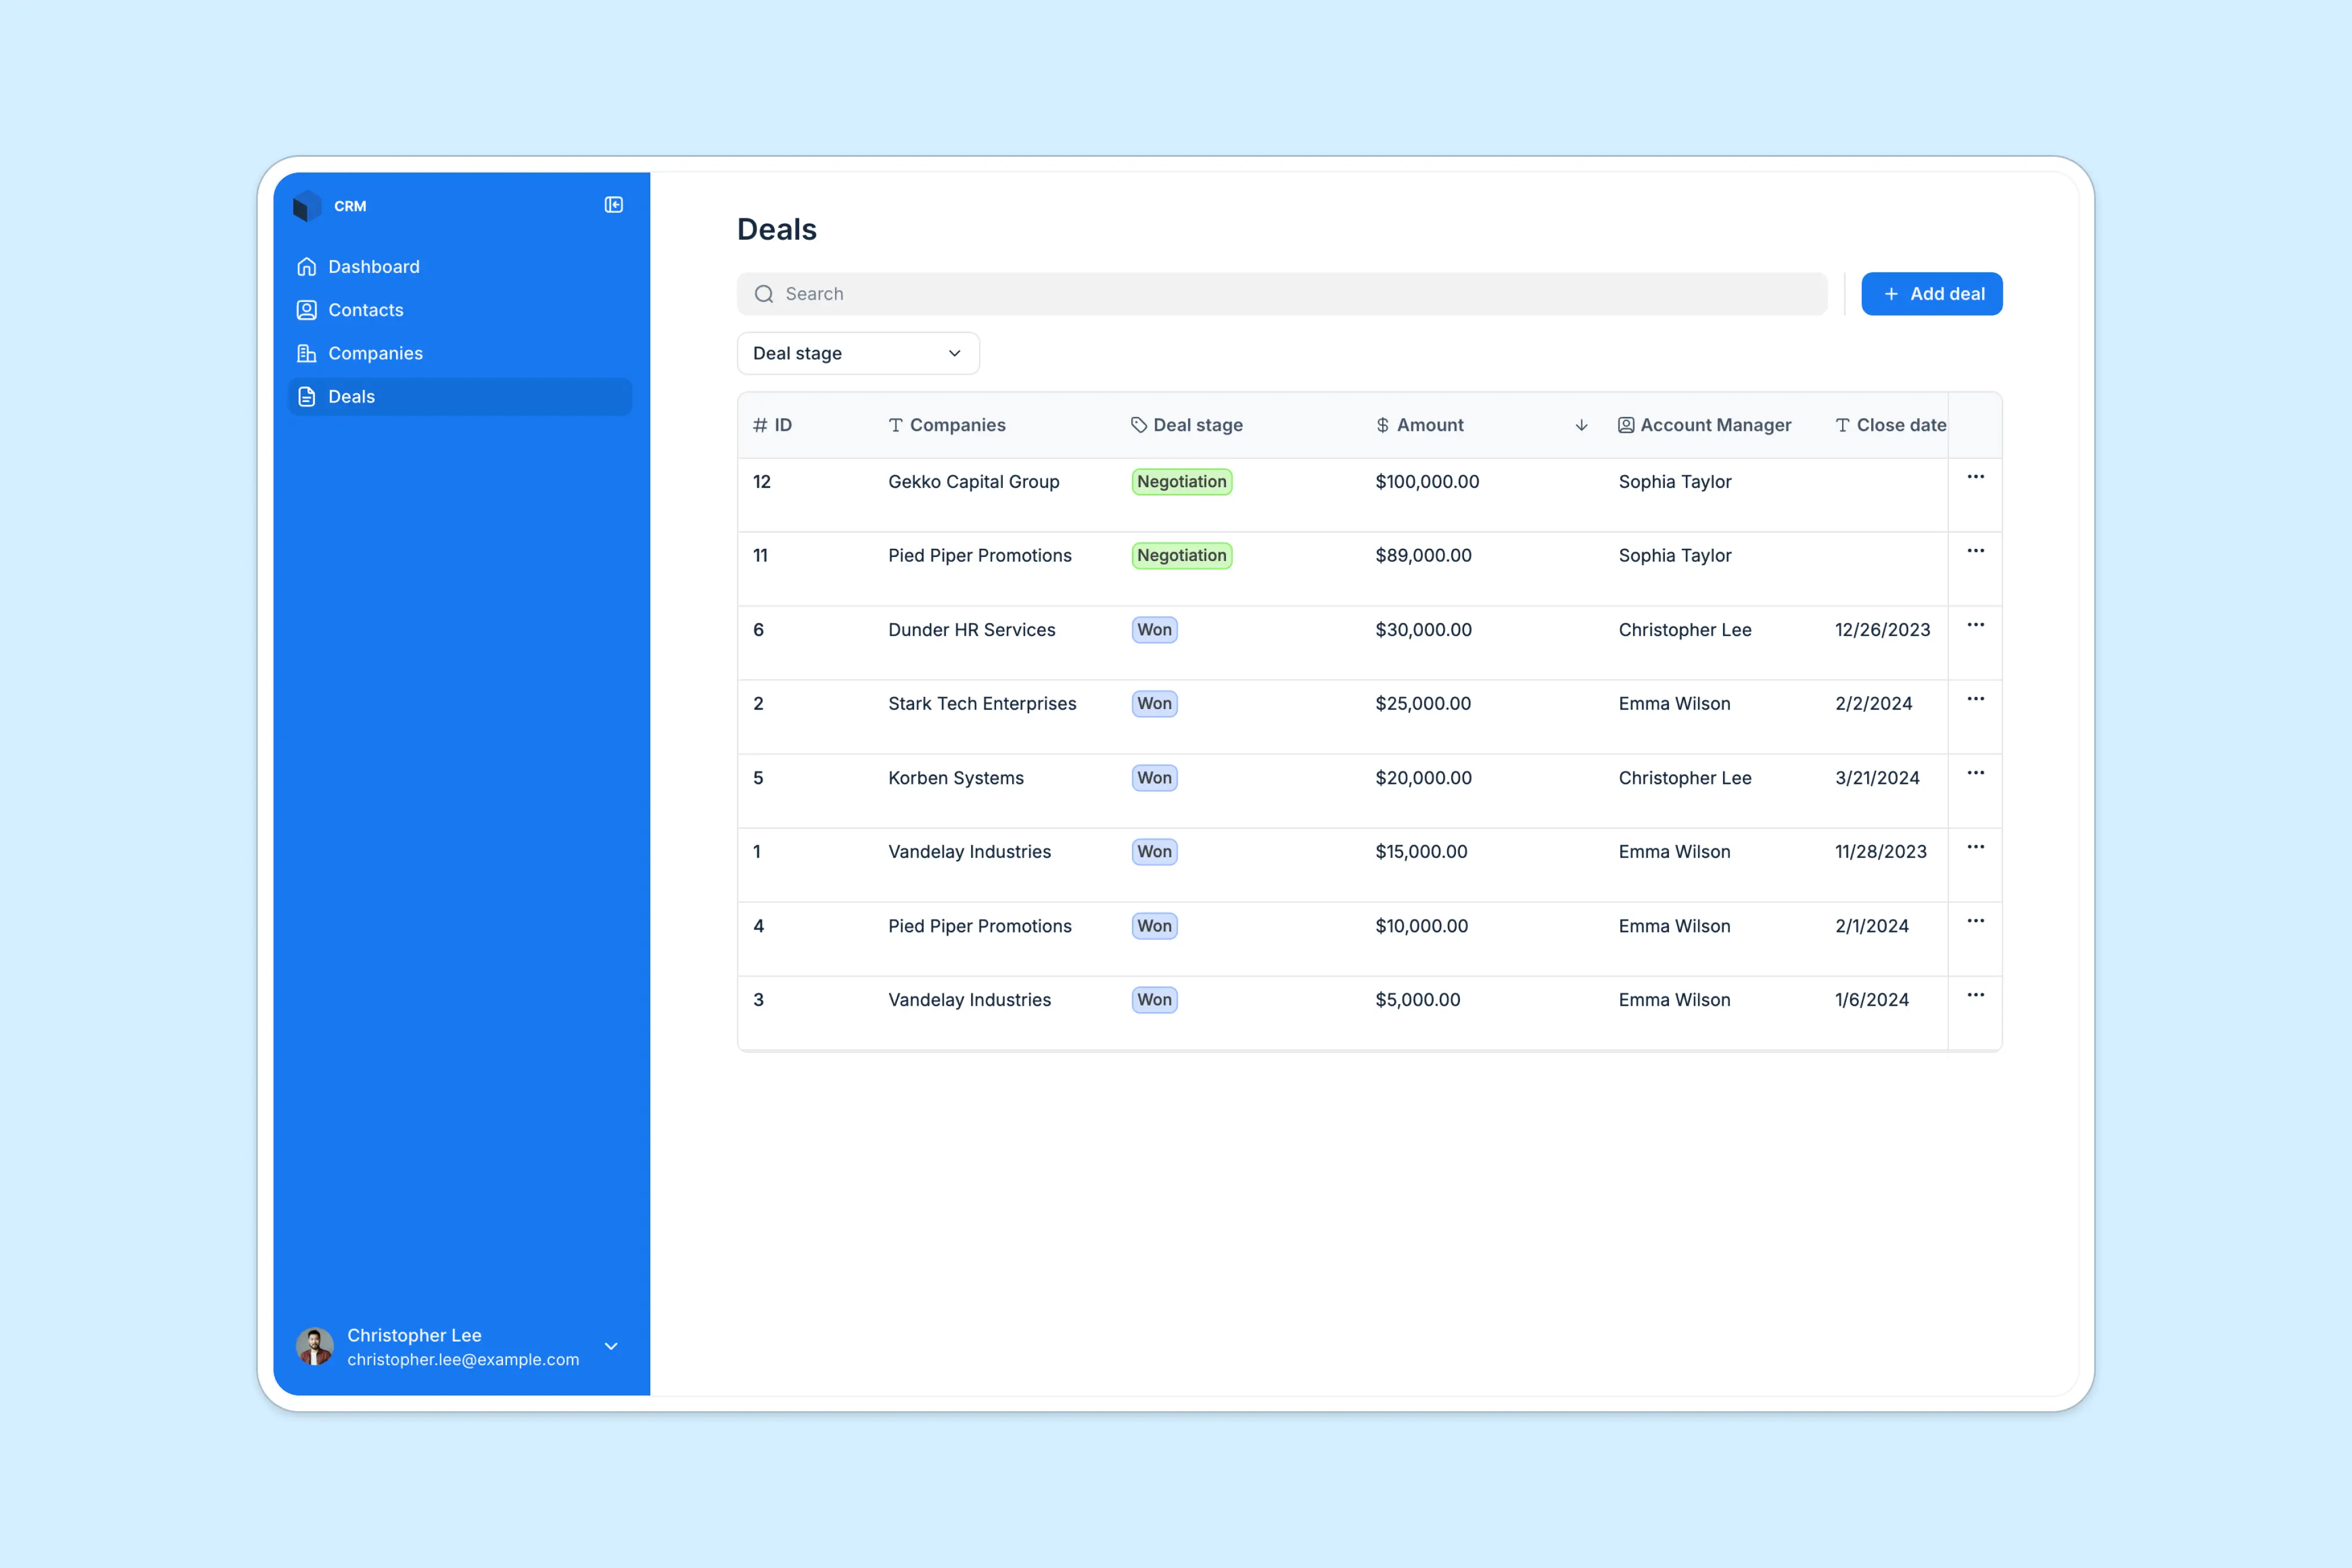Expand the user menu chevron for Christopher Lee
Screen dimensions: 2352x1568
(611, 1346)
